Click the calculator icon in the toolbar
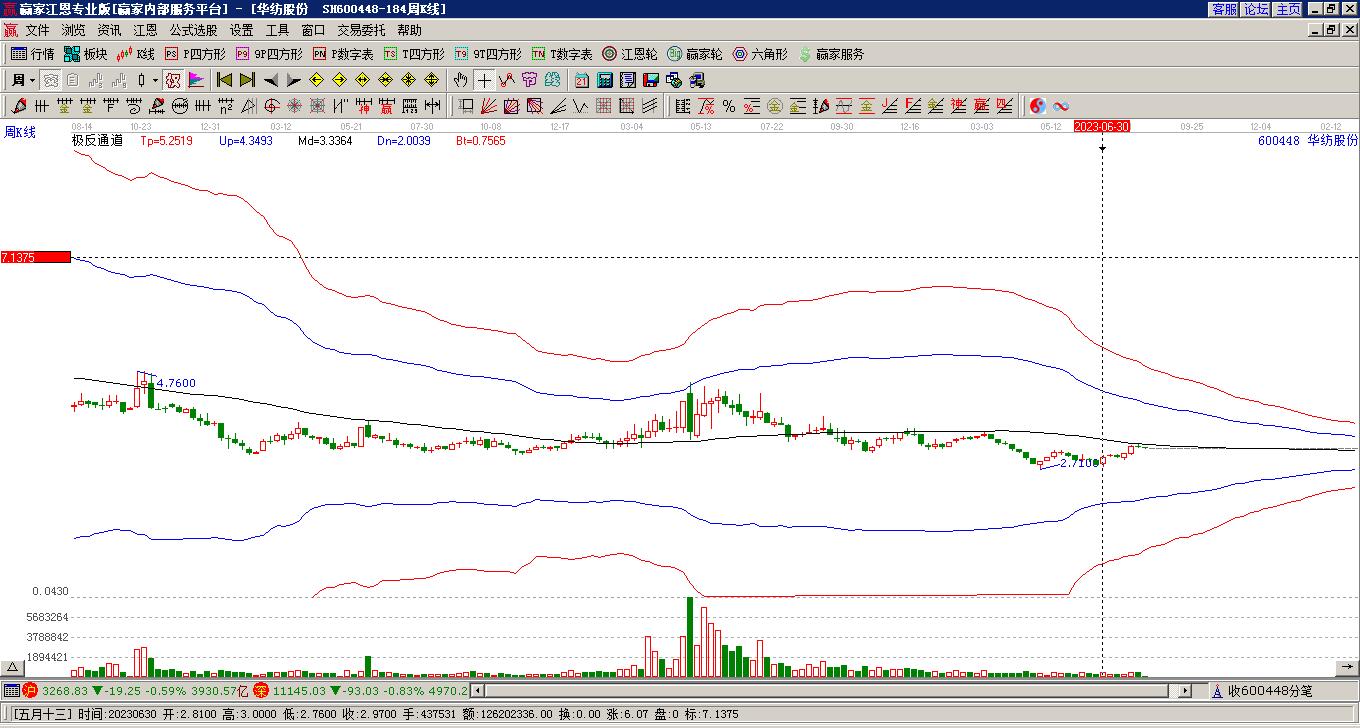This screenshot has height=728, width=1360. [605, 80]
